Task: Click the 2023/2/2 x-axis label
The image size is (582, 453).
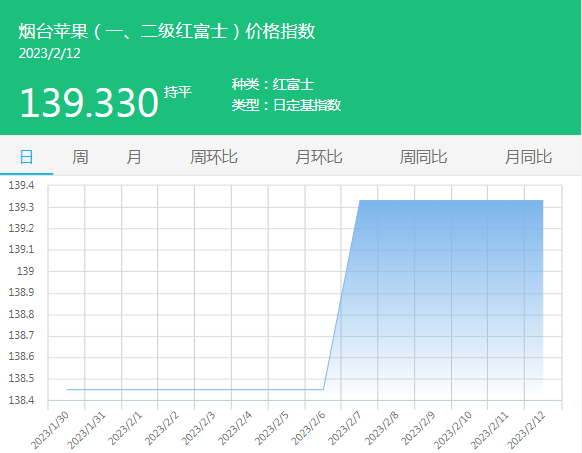Action: (x=162, y=428)
